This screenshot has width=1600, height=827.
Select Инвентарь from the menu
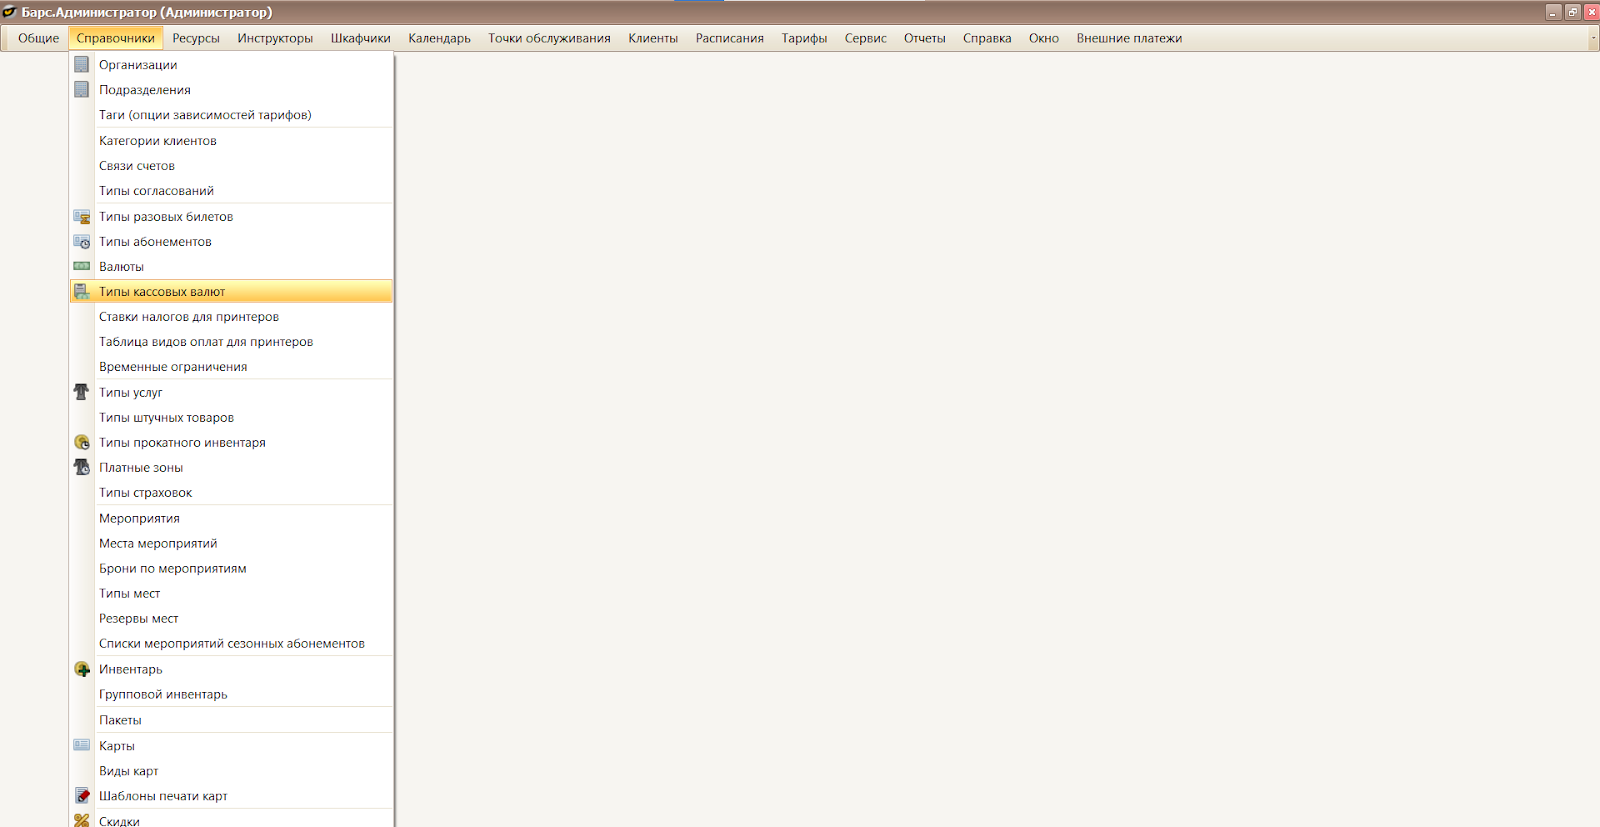pyautogui.click(x=231, y=670)
